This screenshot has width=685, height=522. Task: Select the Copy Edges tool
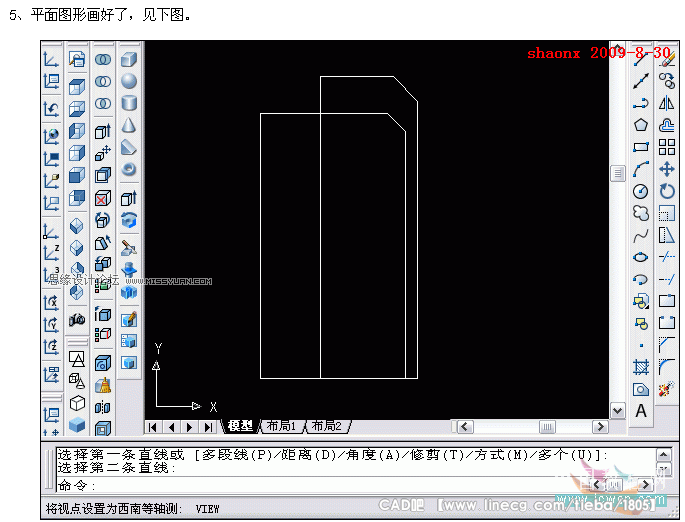pos(103,315)
